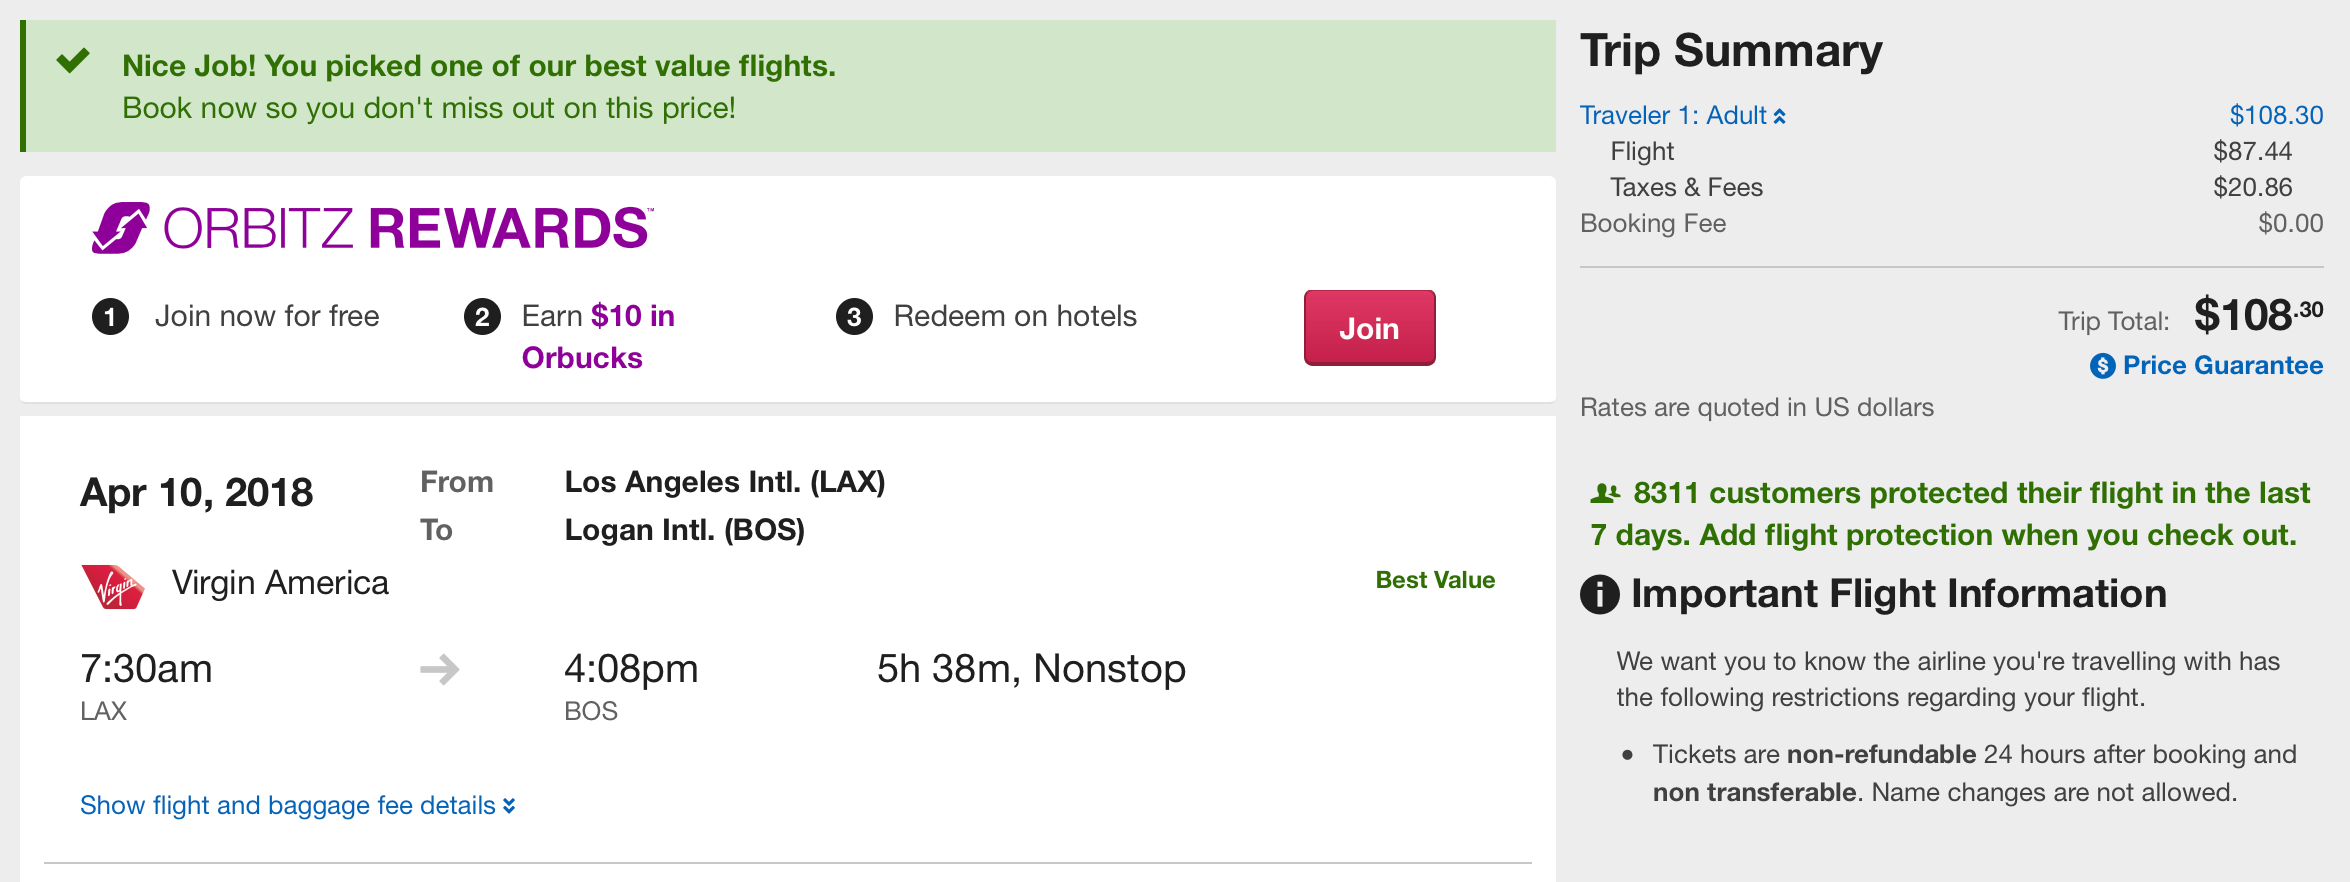Click the customers protected people icon
The width and height of the screenshot is (2350, 882).
click(x=1604, y=493)
